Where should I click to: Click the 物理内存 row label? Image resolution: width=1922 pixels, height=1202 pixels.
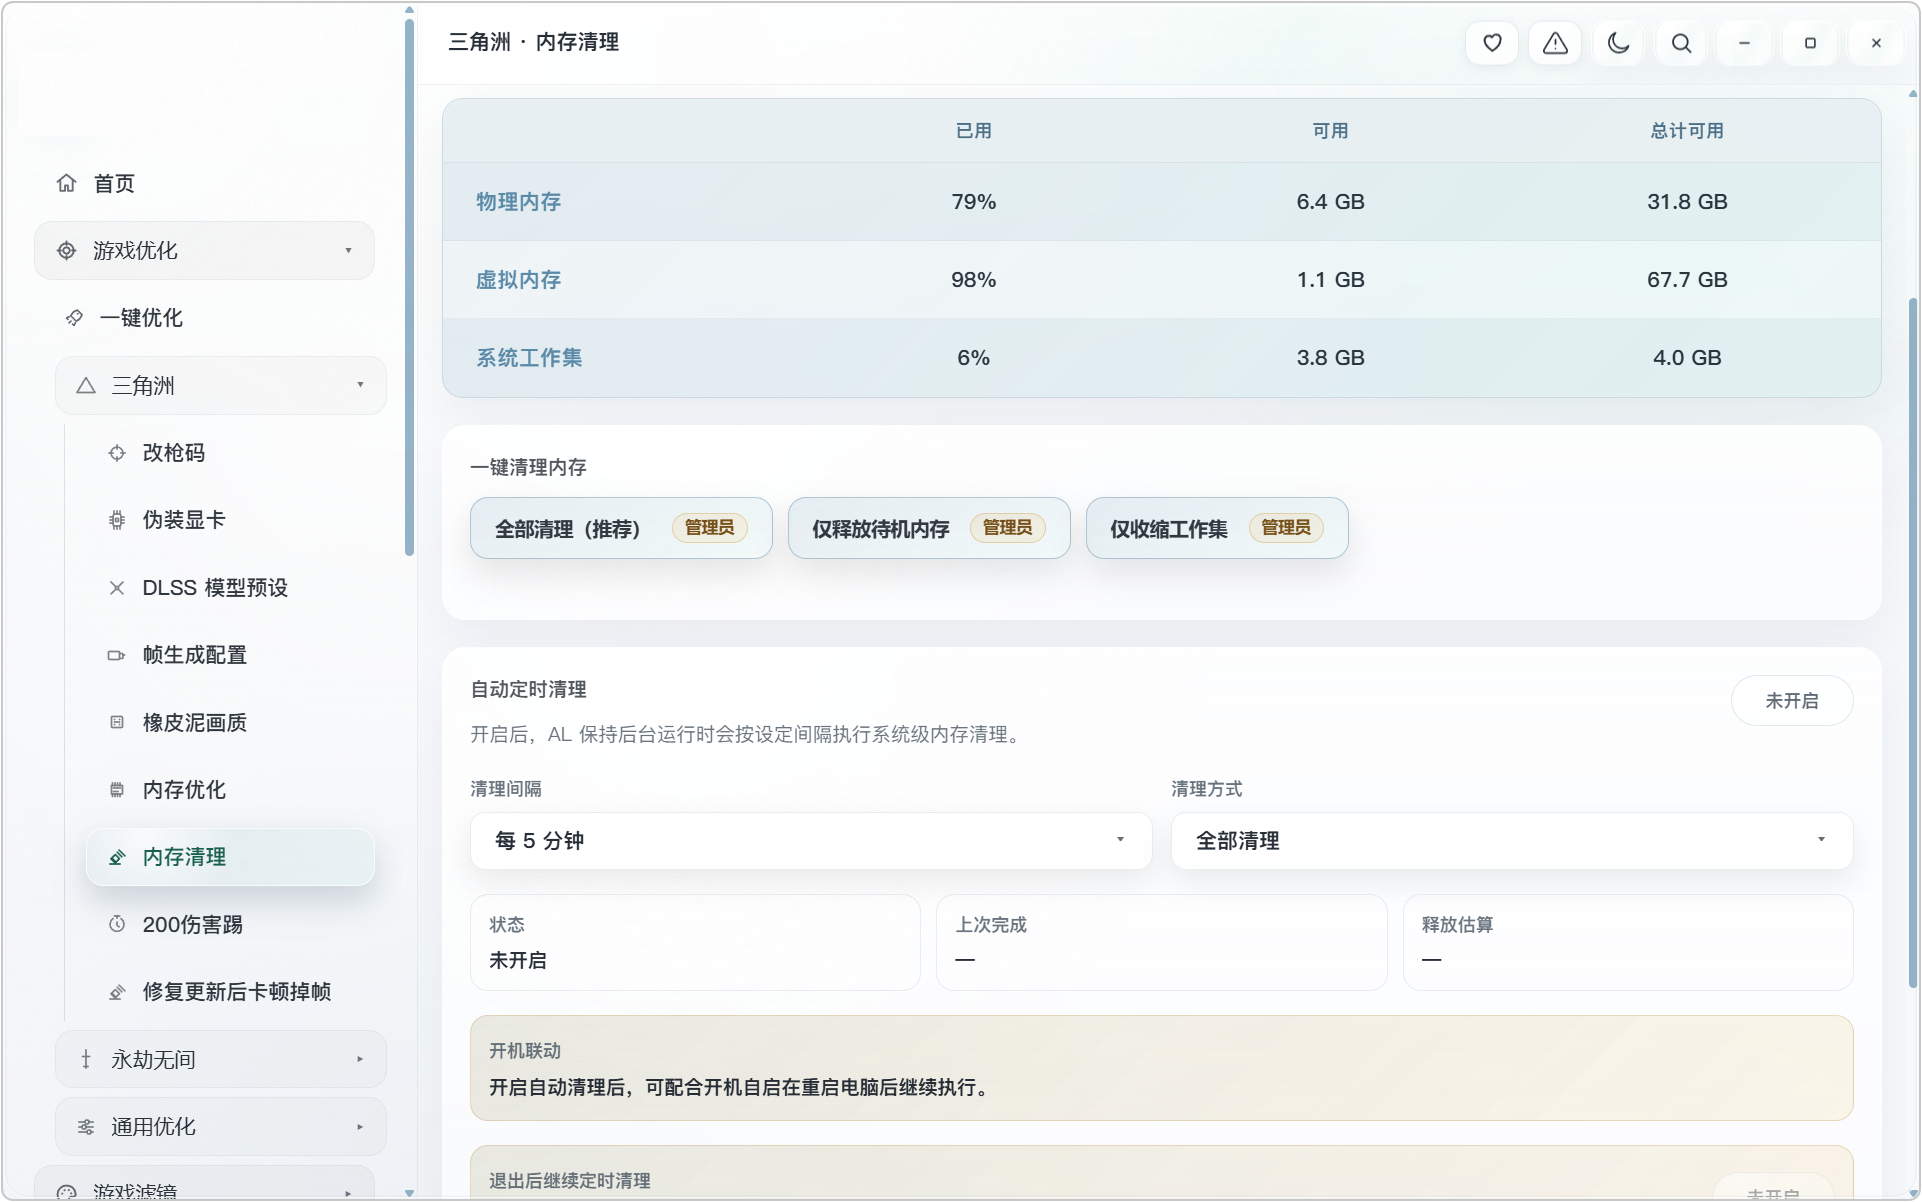pos(518,202)
